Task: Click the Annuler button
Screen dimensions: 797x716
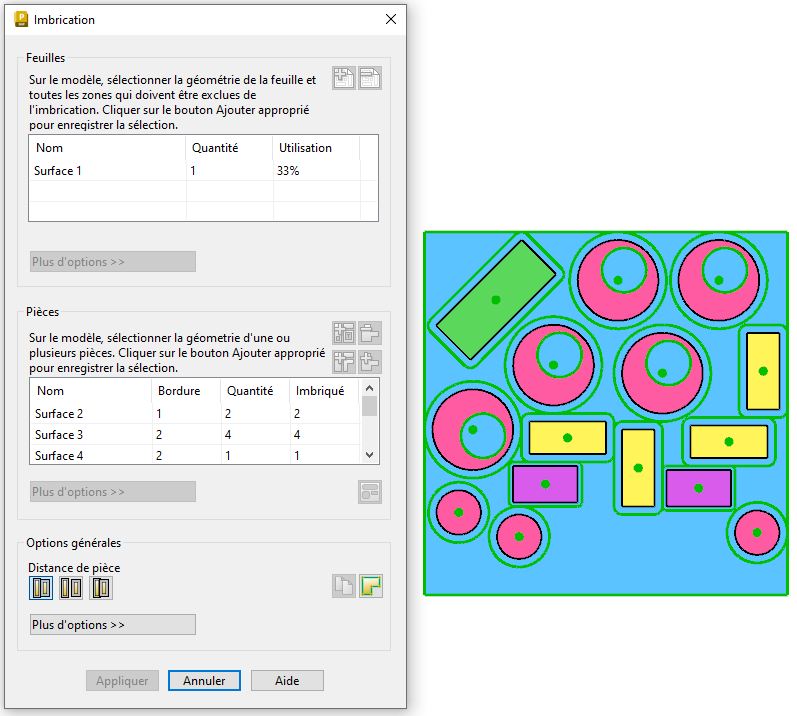Action: coord(204,681)
